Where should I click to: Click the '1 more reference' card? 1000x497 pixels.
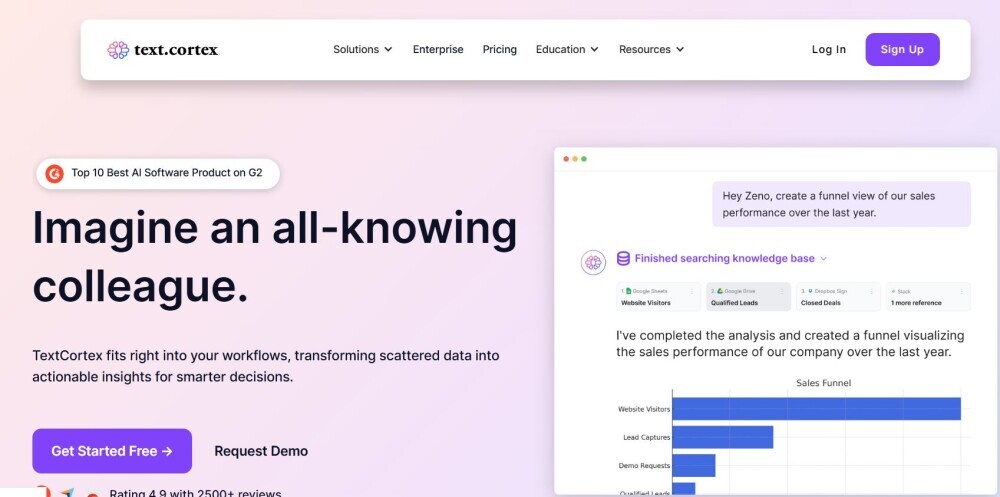[x=928, y=297]
